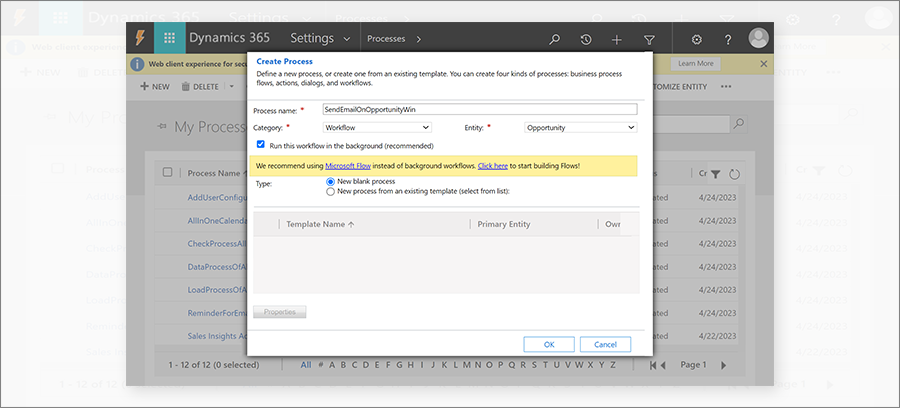This screenshot has width=900, height=408.
Task: Open the ReminderForEm process row link
Action: [217, 313]
